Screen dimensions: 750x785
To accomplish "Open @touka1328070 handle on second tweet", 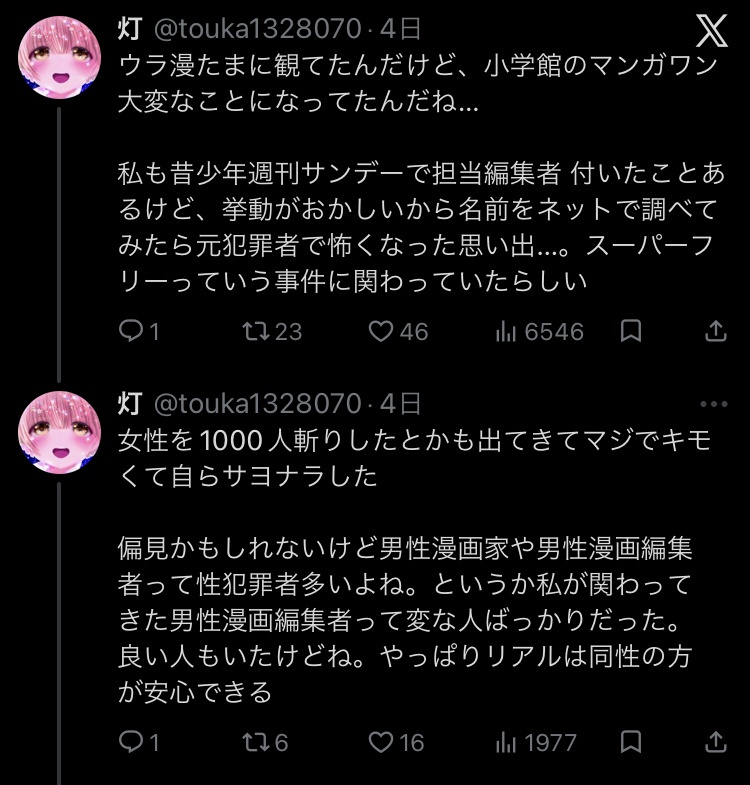I will 255,404.
